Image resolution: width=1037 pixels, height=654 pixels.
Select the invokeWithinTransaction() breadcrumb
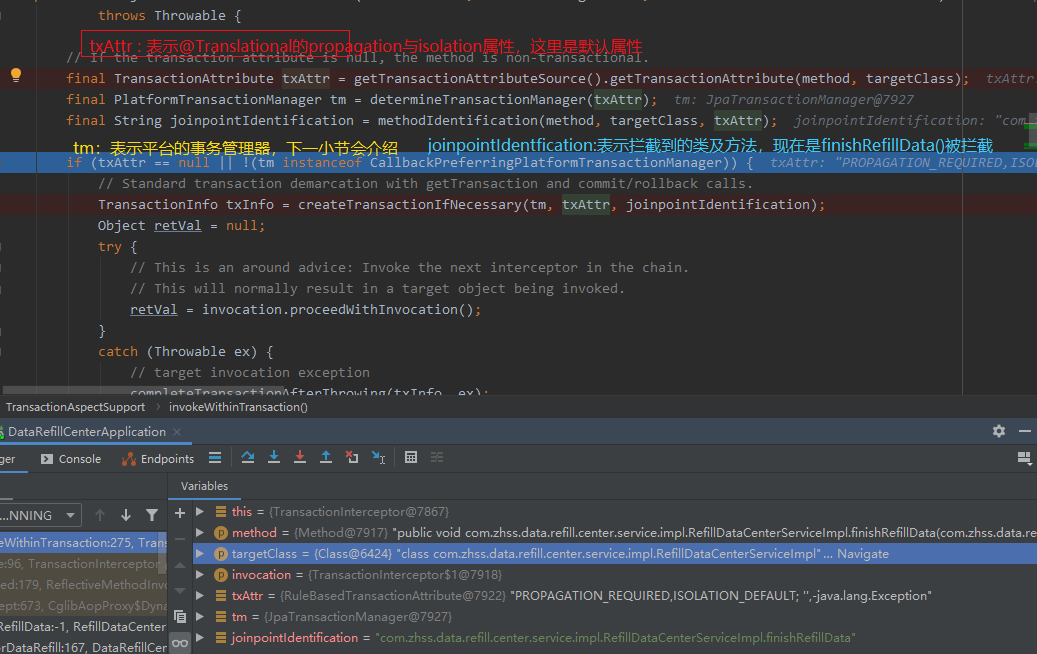point(238,407)
